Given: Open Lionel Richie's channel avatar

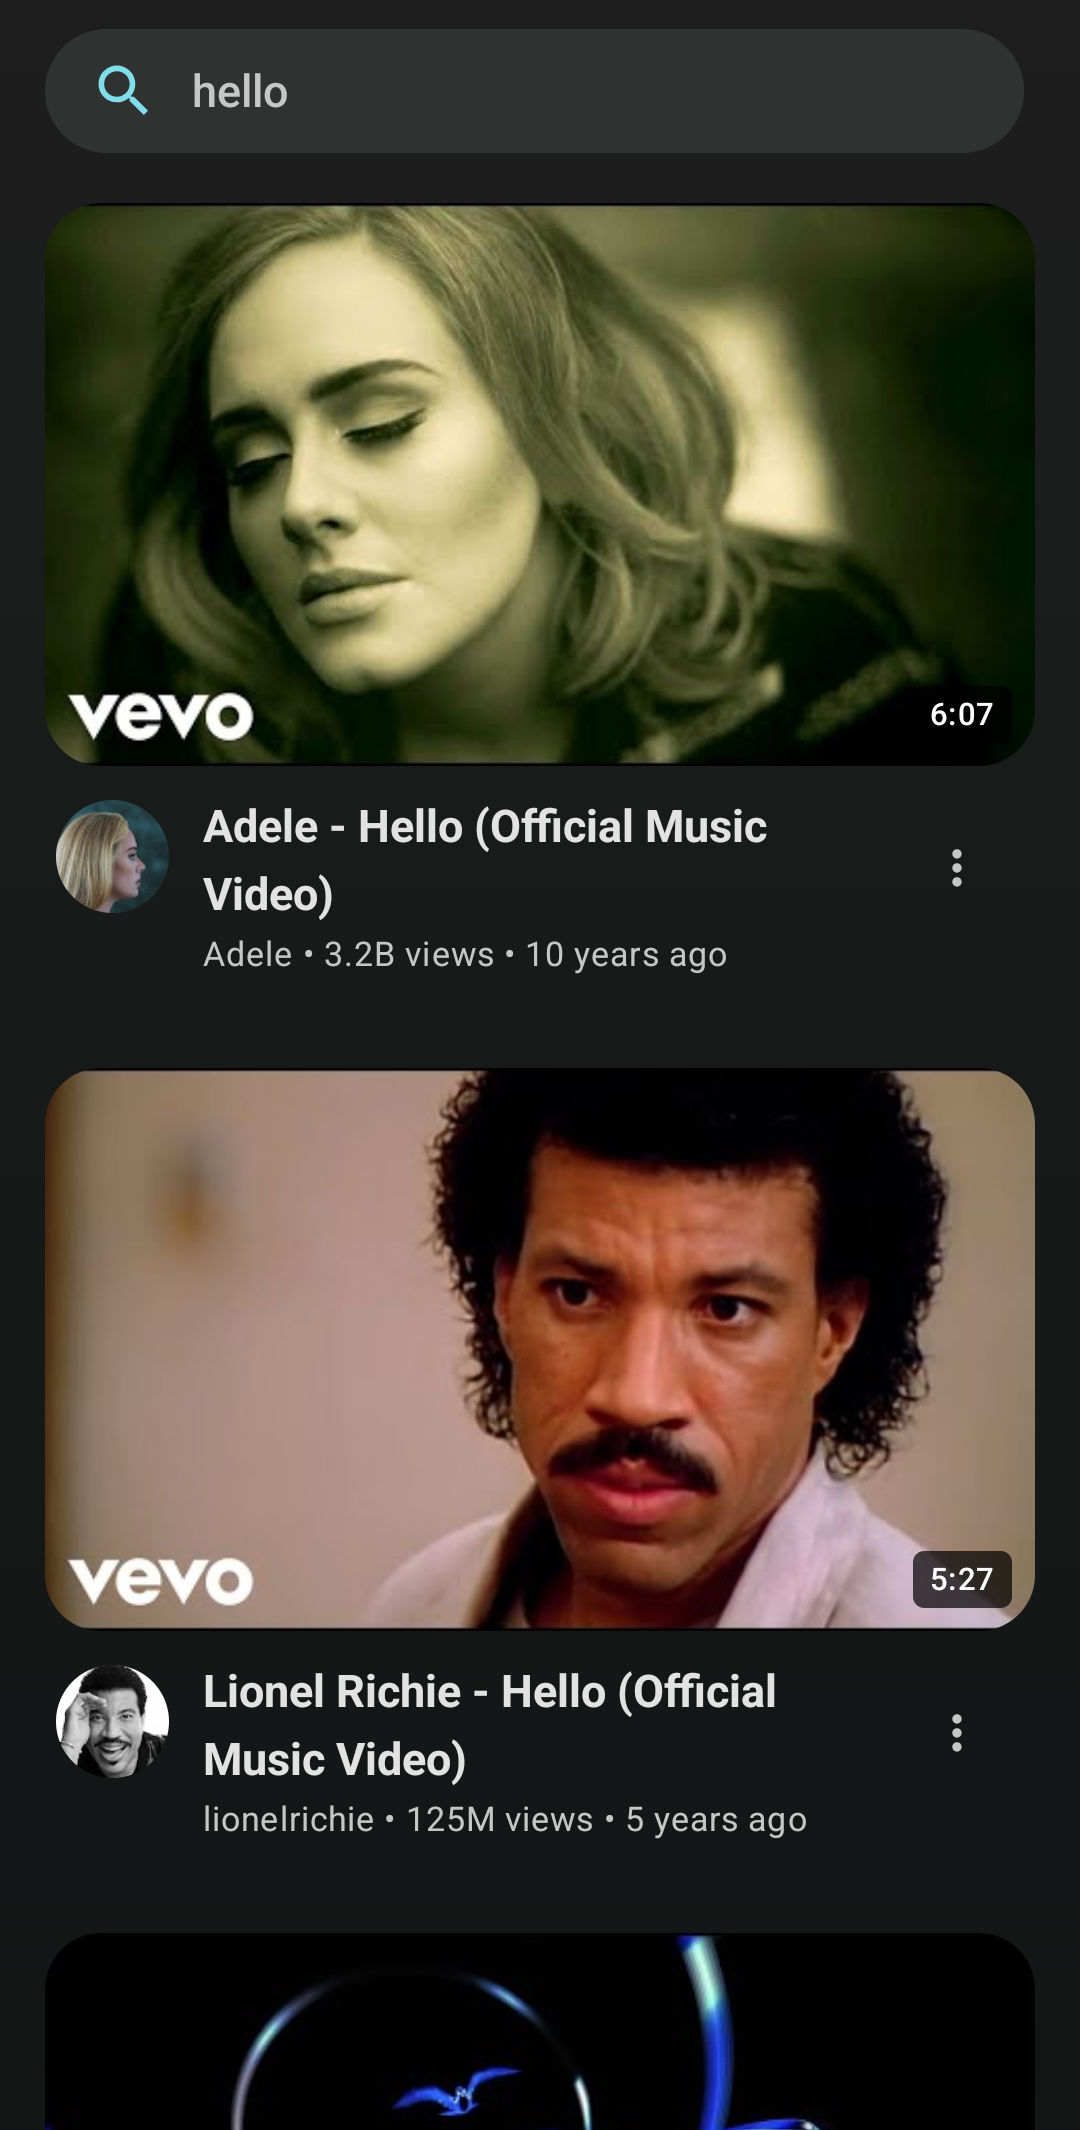Looking at the screenshot, I should (112, 1721).
